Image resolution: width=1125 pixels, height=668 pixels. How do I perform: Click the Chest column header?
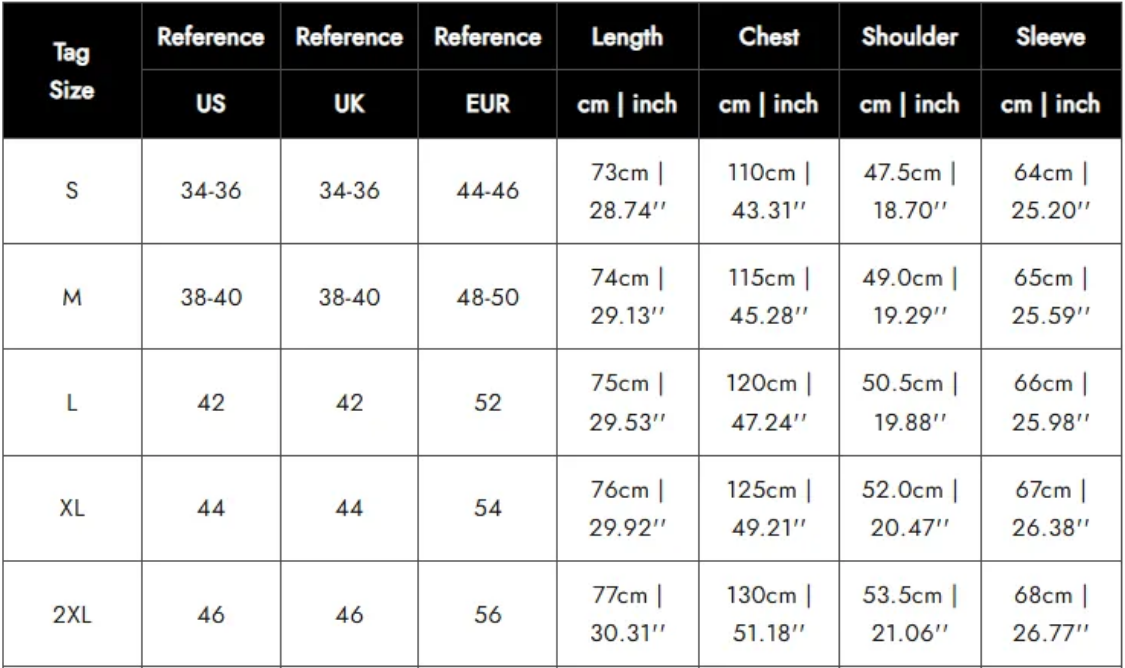click(x=769, y=37)
